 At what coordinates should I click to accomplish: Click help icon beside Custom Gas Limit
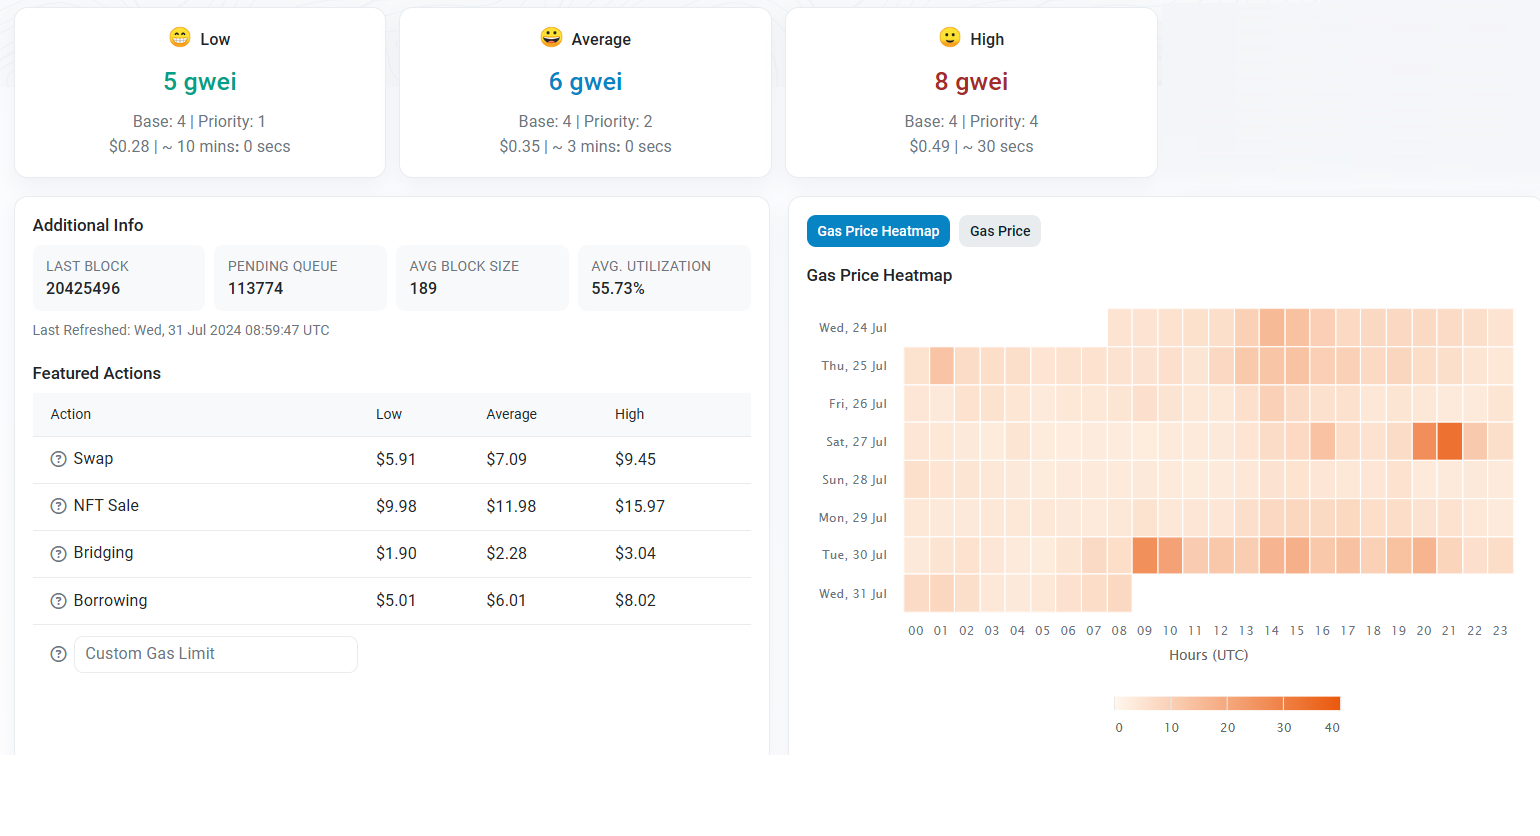pyautogui.click(x=58, y=654)
